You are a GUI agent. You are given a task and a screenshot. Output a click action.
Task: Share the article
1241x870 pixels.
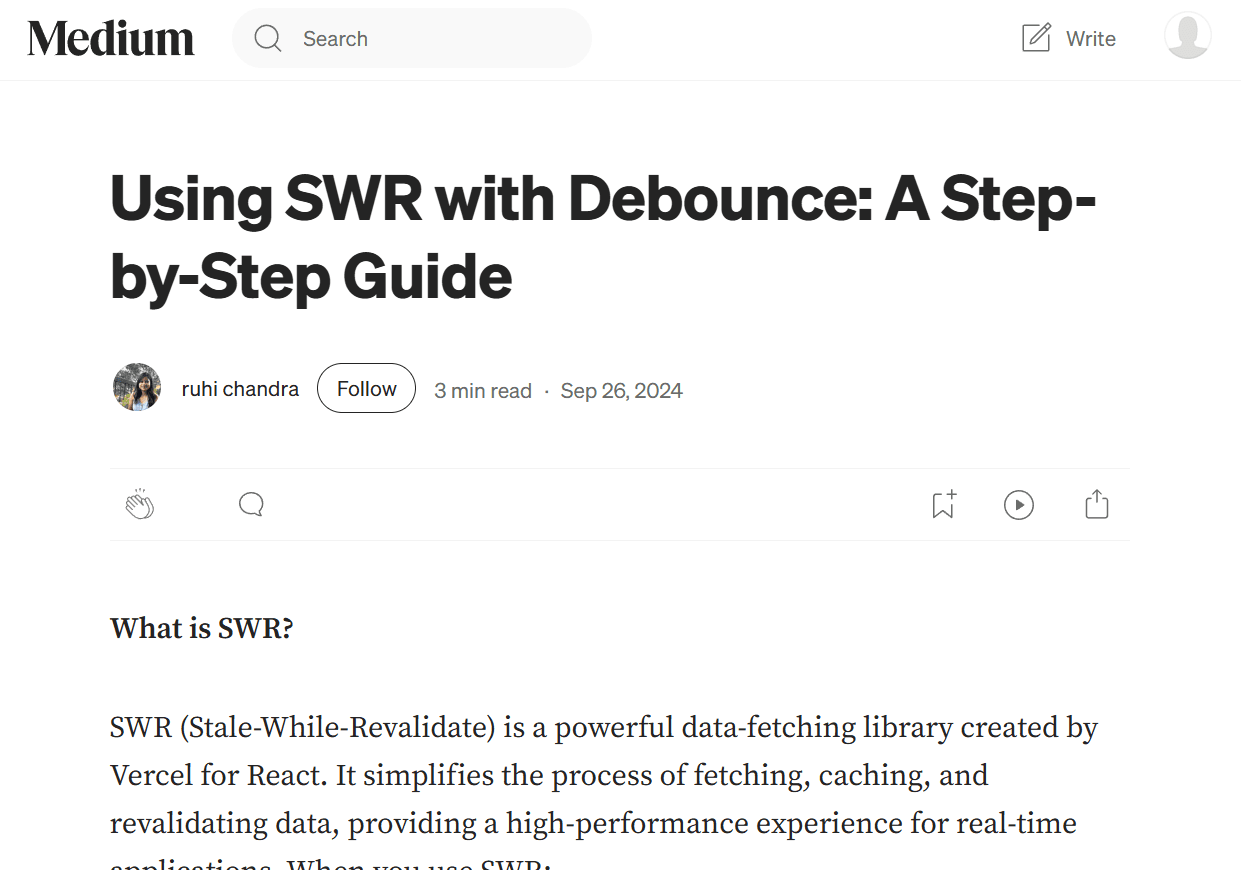(1096, 505)
